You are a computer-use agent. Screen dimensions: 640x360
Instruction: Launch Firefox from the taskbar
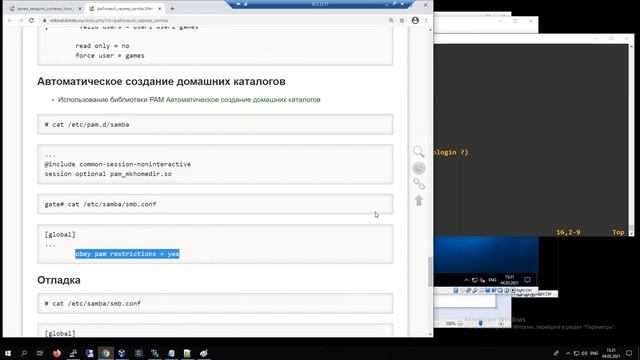pos(57,353)
